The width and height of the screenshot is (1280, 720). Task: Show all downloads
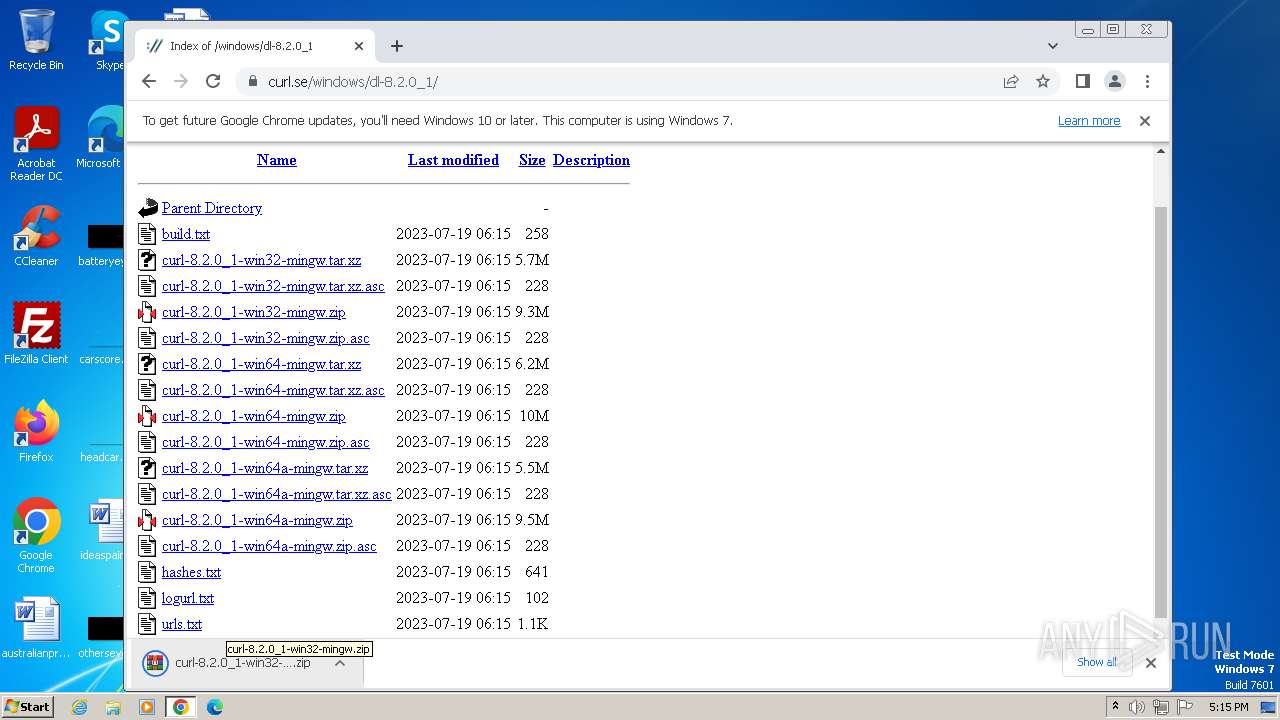[x=1097, y=662]
